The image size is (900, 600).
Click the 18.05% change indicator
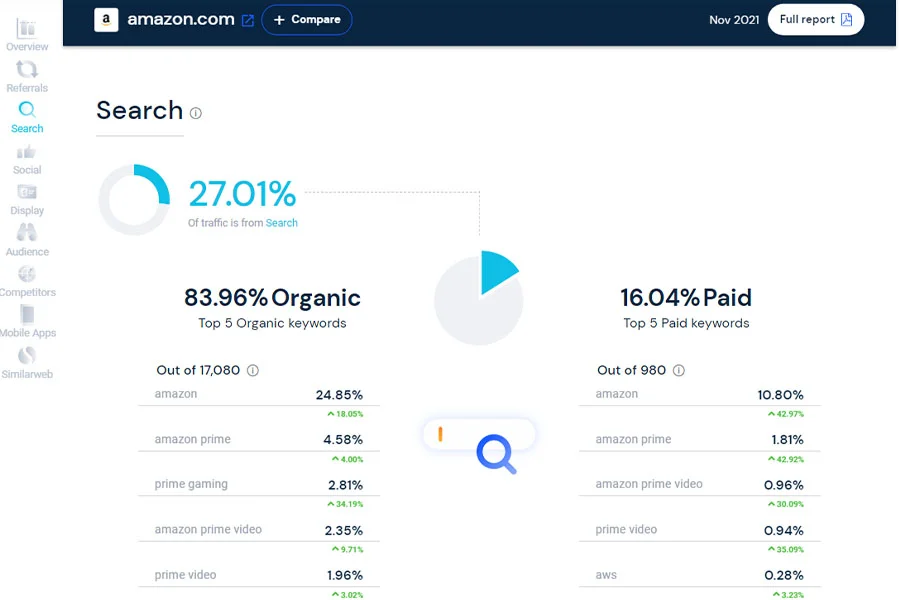point(345,414)
